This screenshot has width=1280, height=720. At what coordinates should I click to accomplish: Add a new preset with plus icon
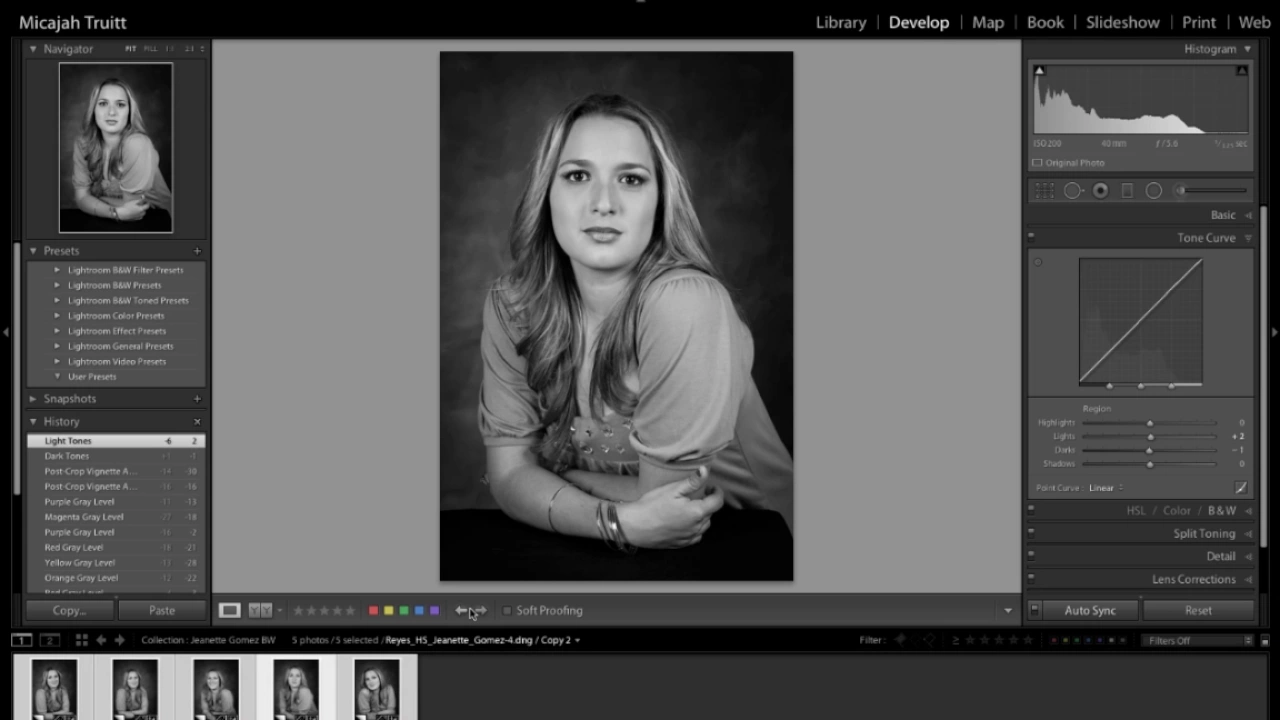tap(197, 251)
